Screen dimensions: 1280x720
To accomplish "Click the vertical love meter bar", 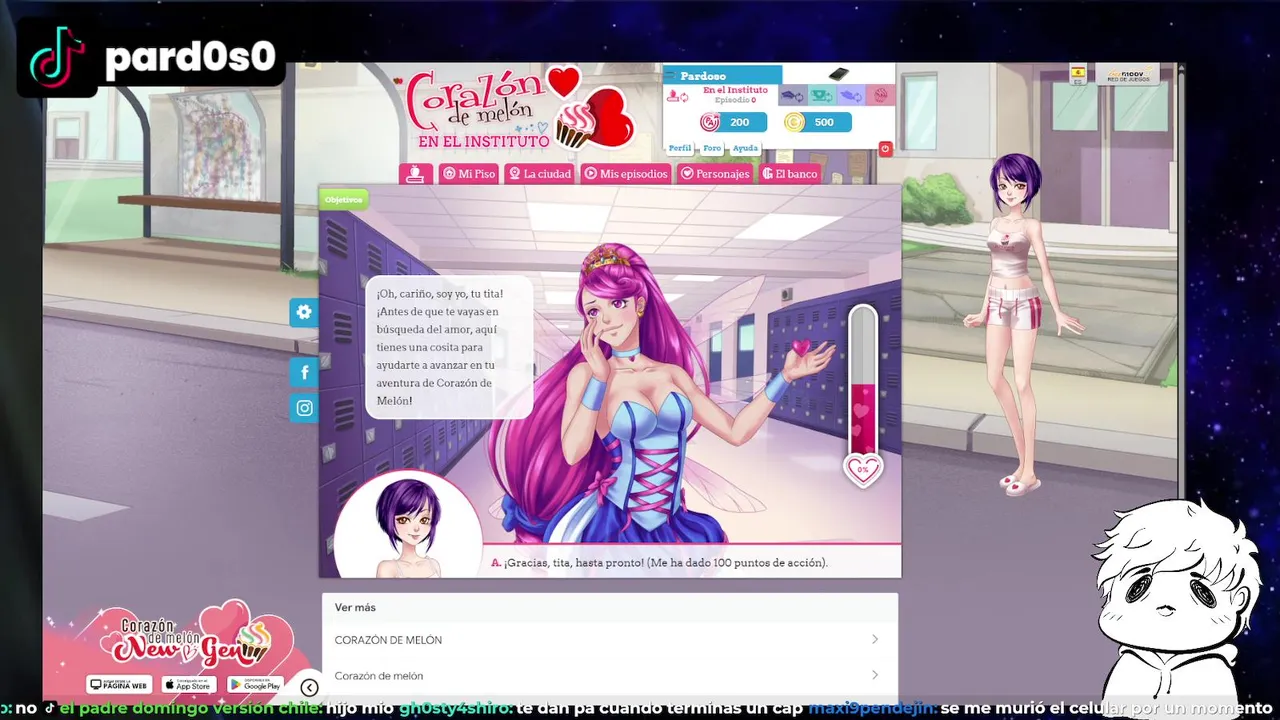I will coord(862,380).
